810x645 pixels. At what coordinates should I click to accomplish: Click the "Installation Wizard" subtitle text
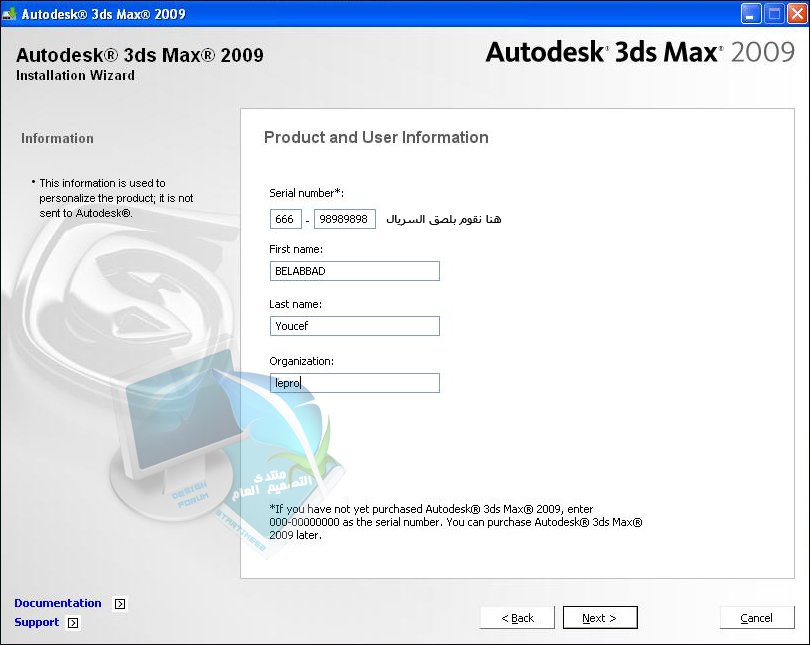[x=75, y=75]
